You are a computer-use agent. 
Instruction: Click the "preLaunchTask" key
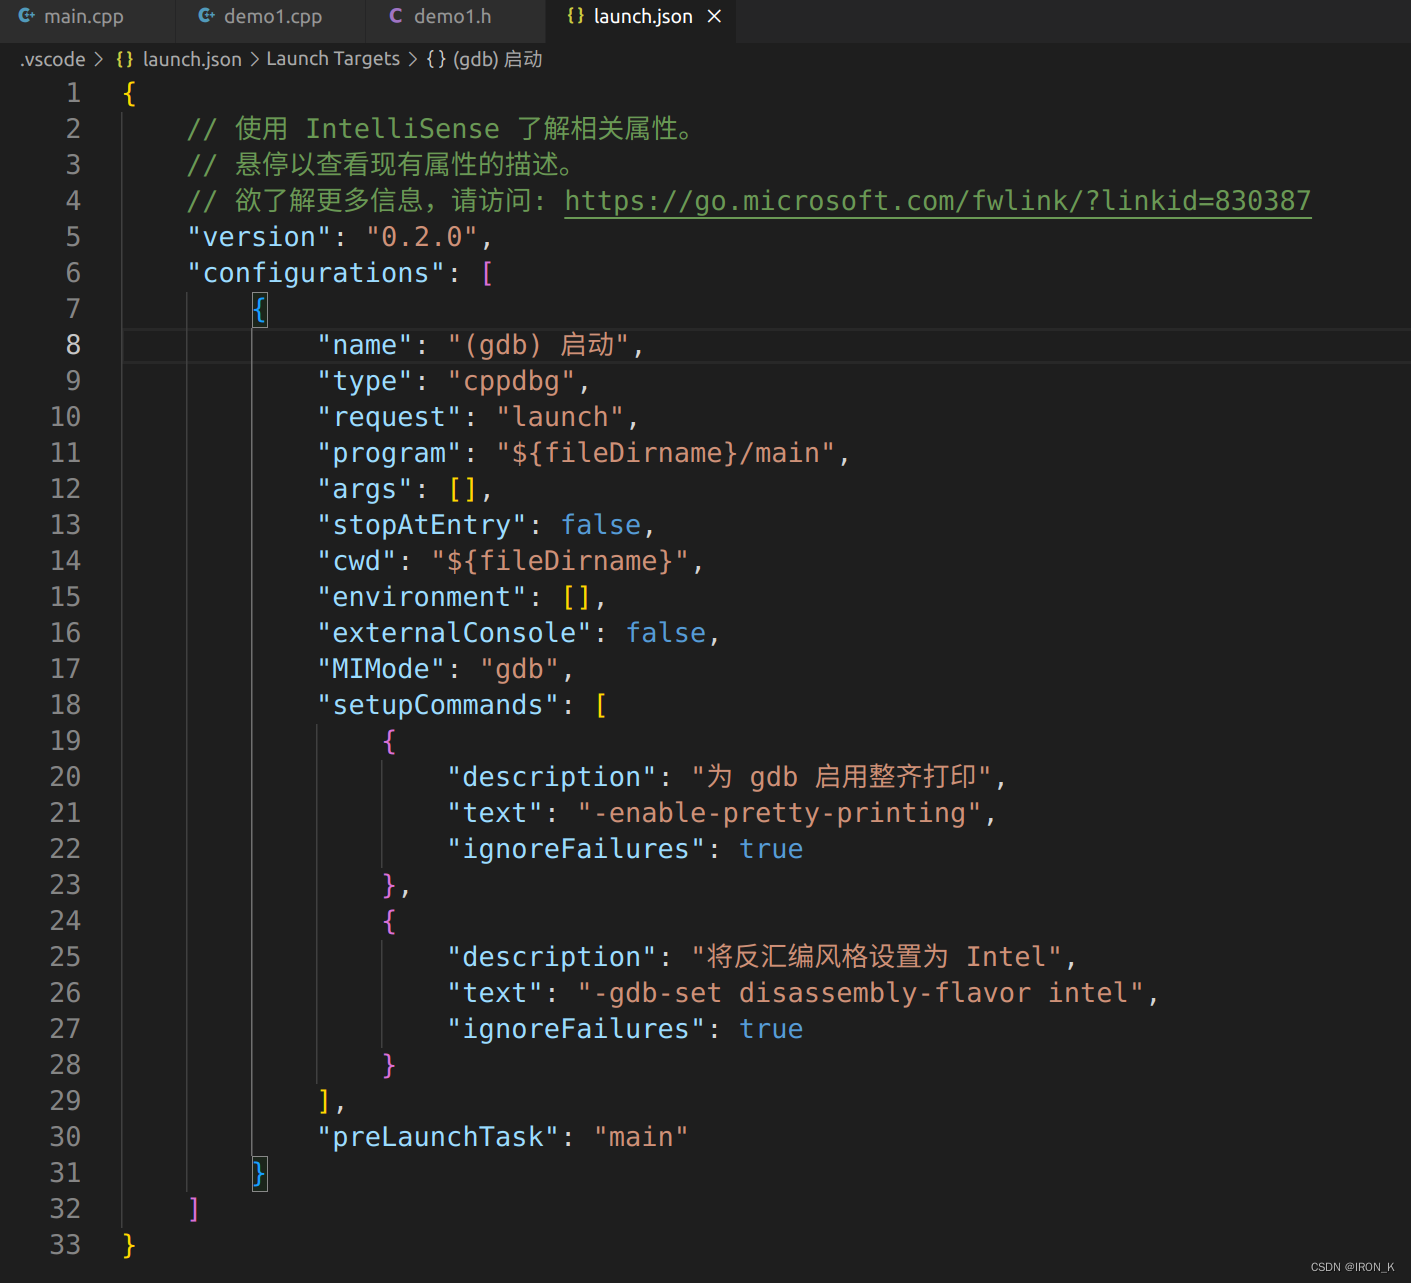click(438, 1137)
